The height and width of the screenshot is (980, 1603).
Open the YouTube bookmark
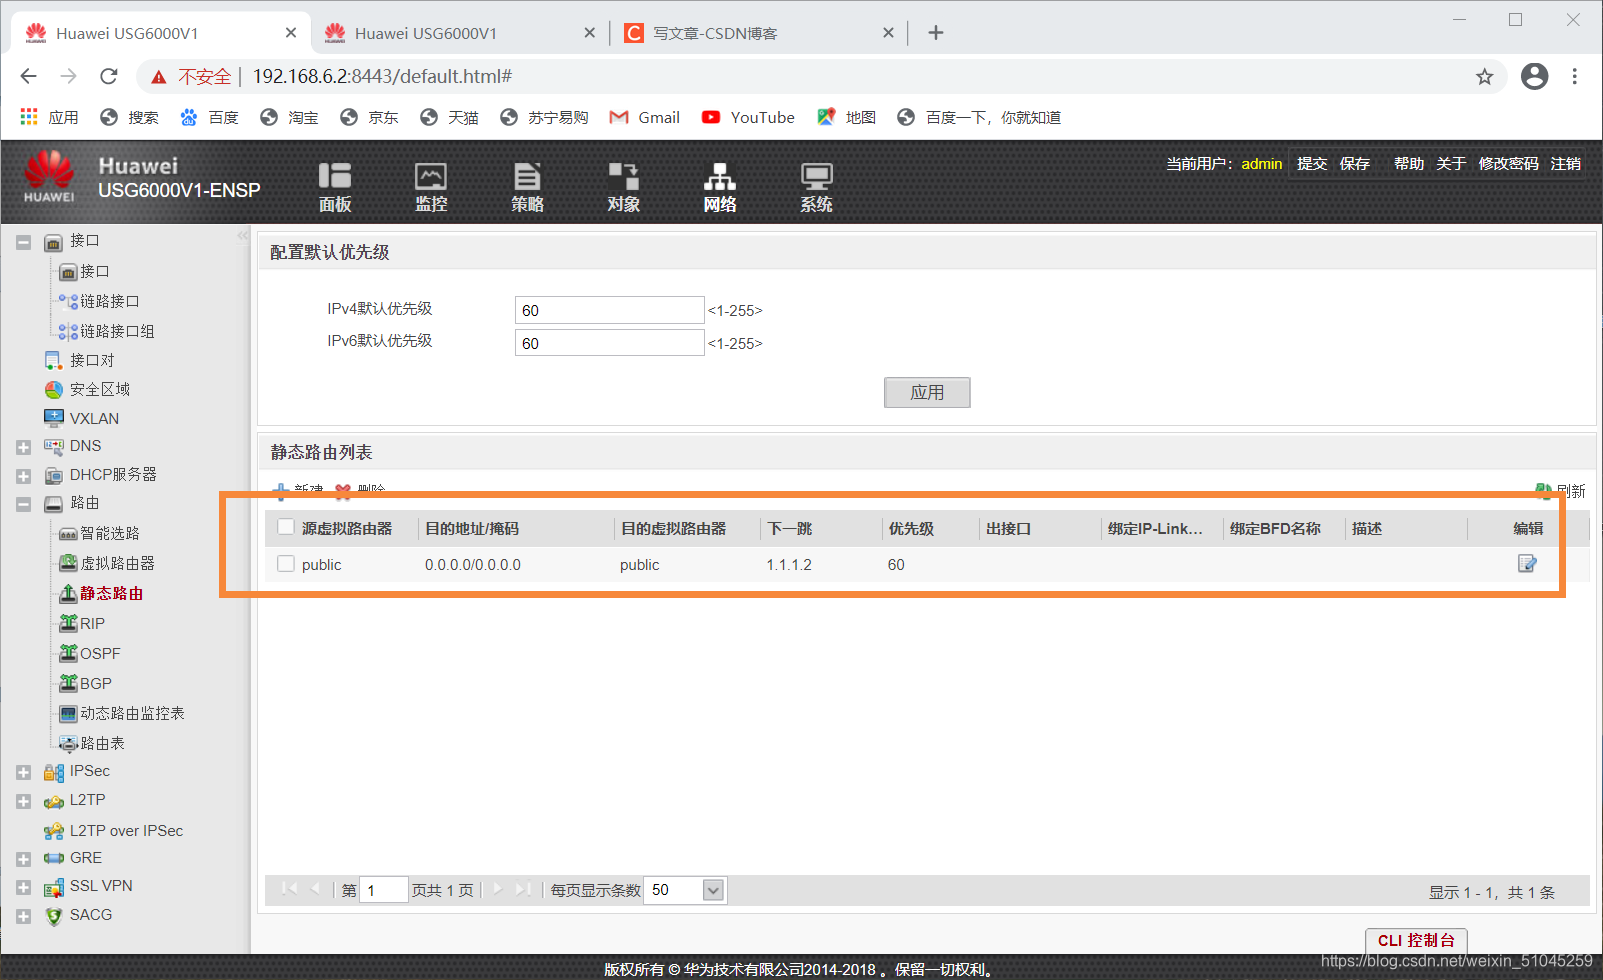pos(748,117)
